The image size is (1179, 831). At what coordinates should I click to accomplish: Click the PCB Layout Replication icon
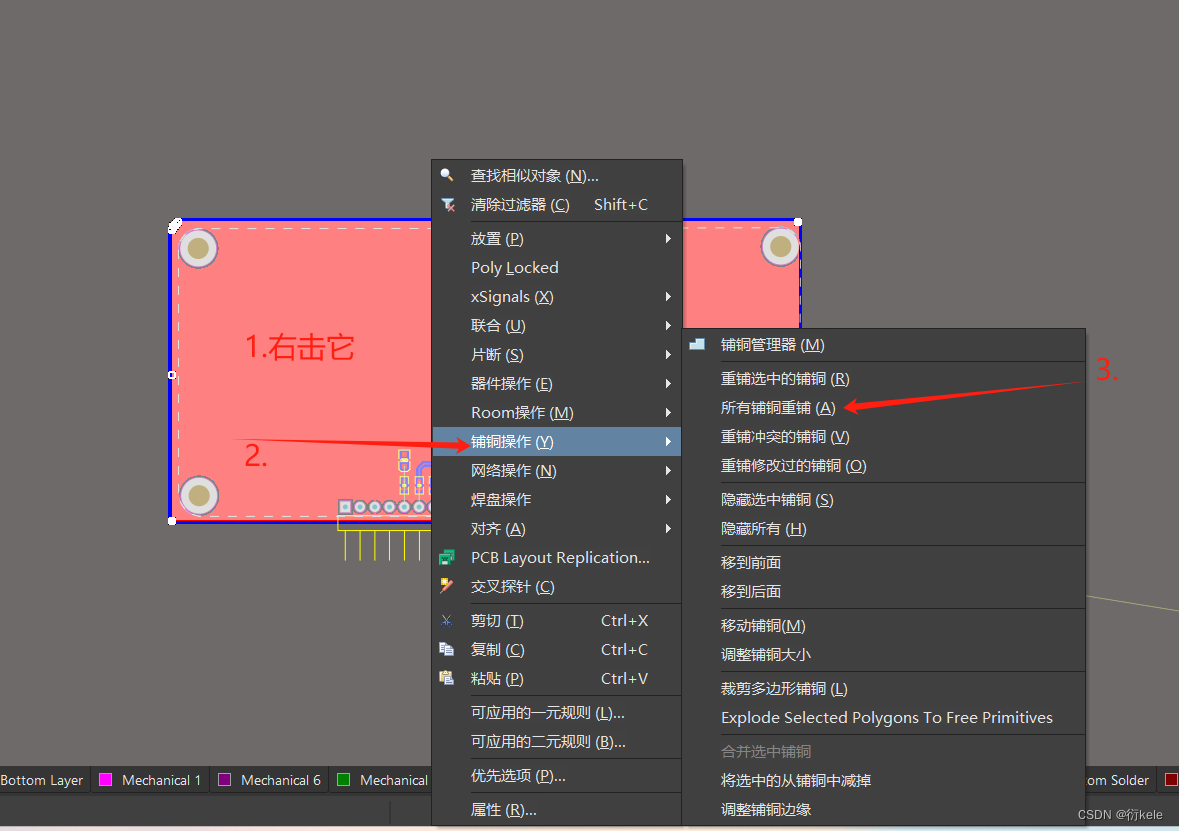447,557
